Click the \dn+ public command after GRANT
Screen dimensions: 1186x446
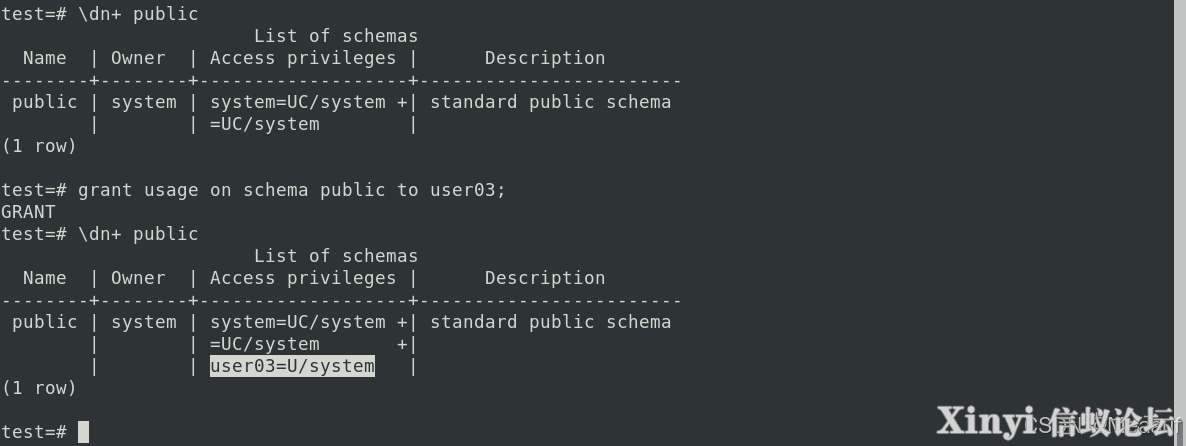click(x=138, y=234)
